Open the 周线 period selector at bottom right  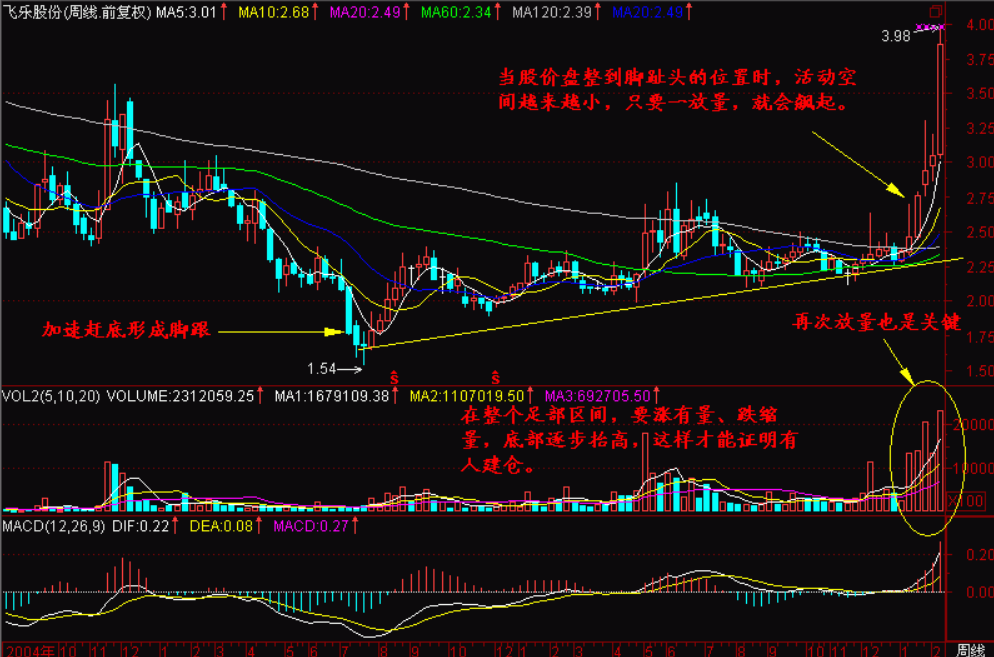tap(970, 648)
